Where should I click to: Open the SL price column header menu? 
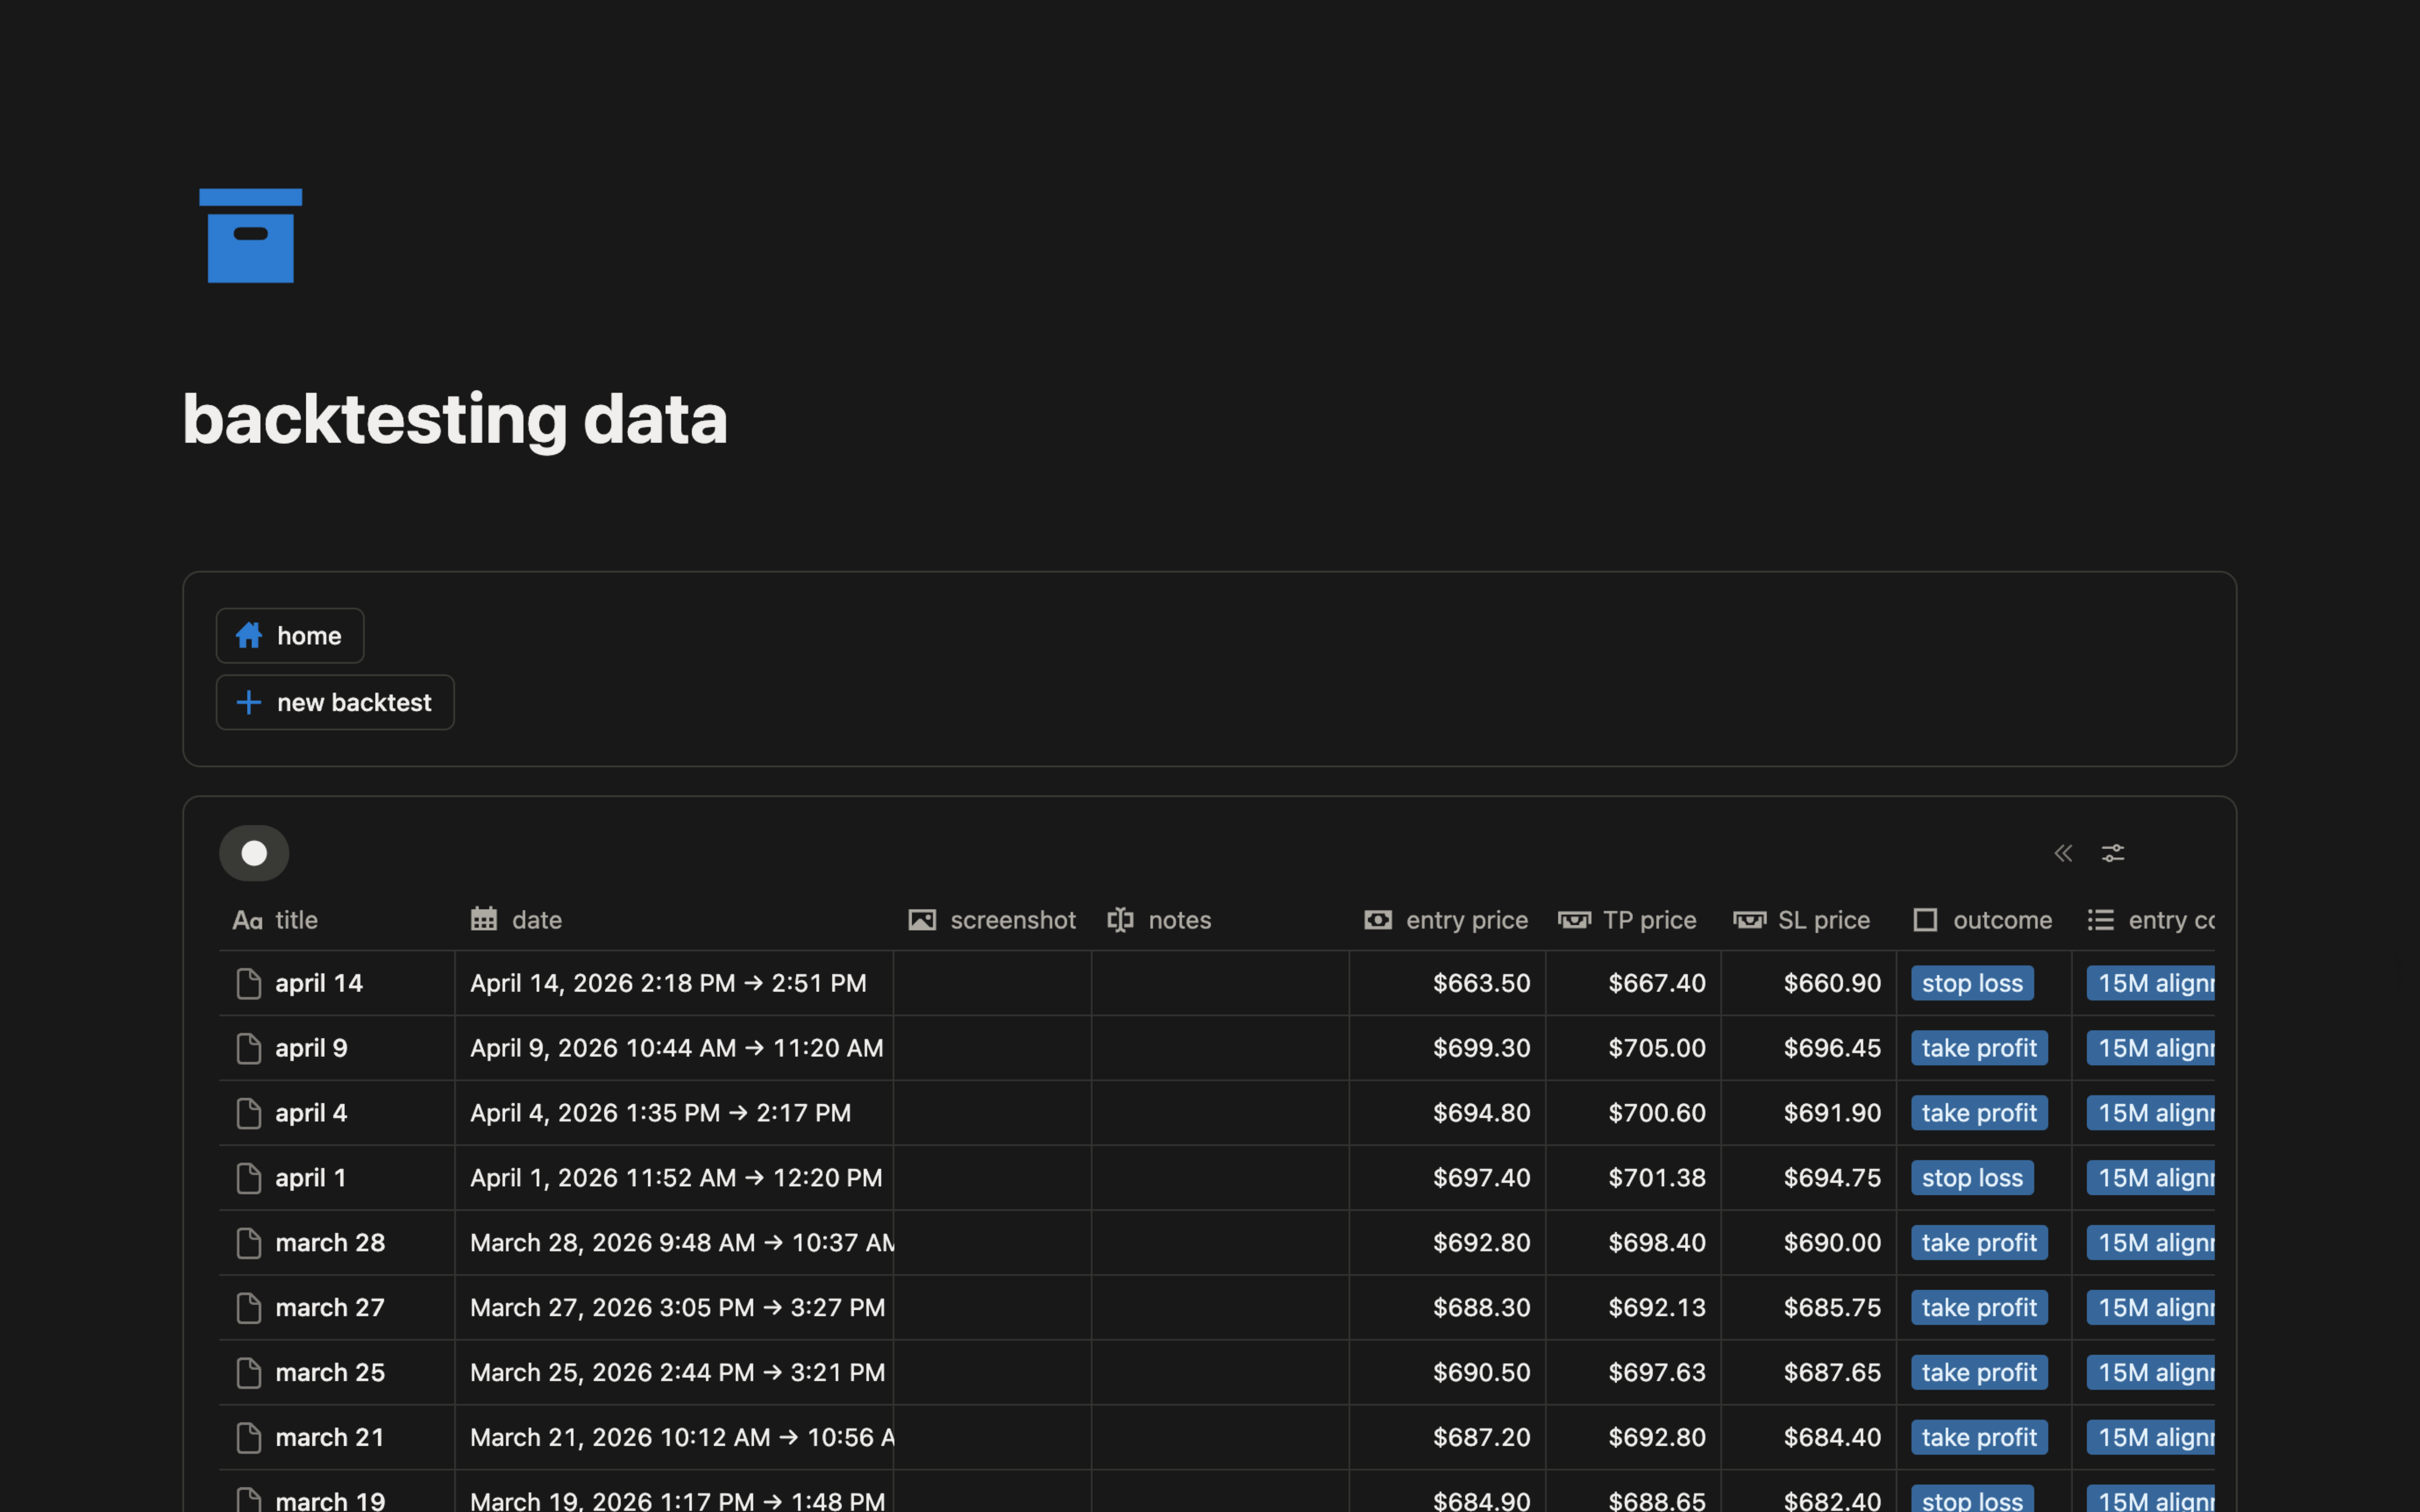coord(1808,920)
